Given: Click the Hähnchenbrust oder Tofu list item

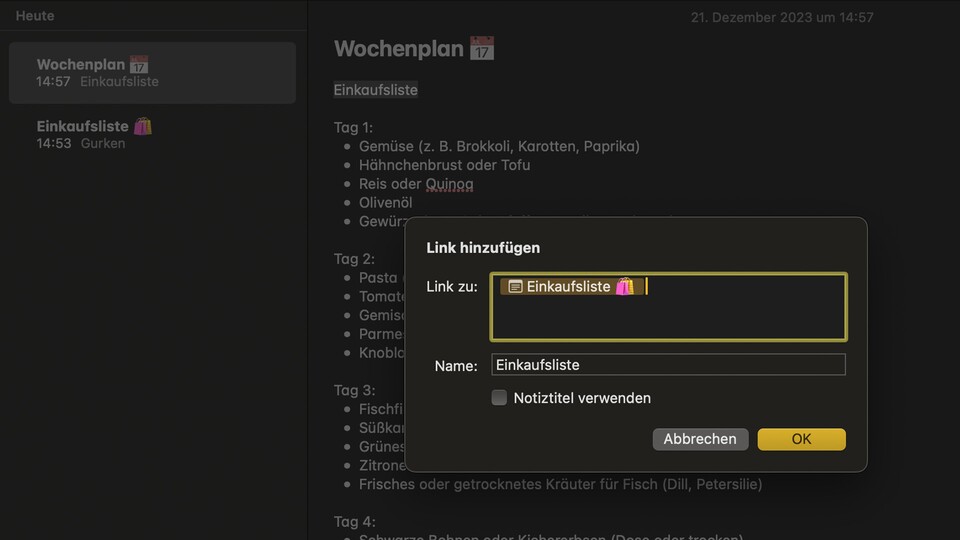Looking at the screenshot, I should [444, 165].
